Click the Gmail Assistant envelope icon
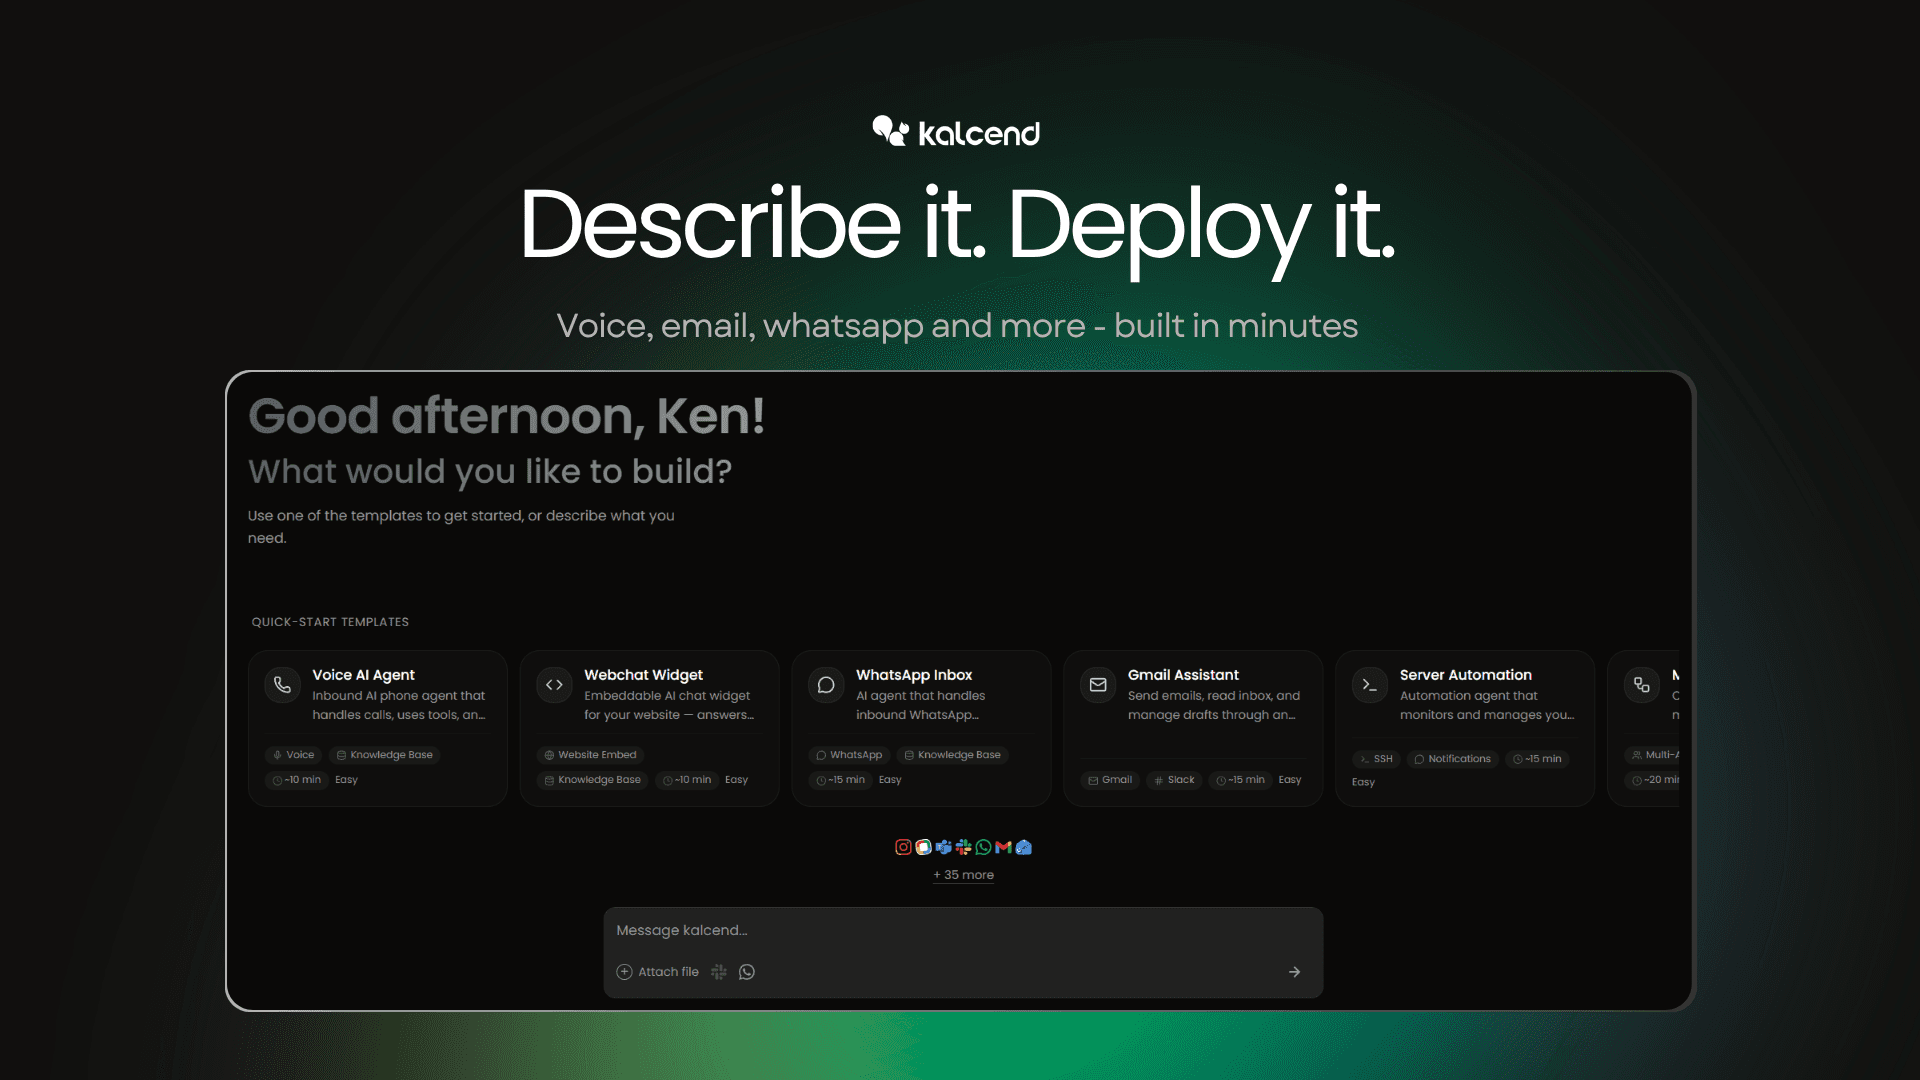 1098,685
